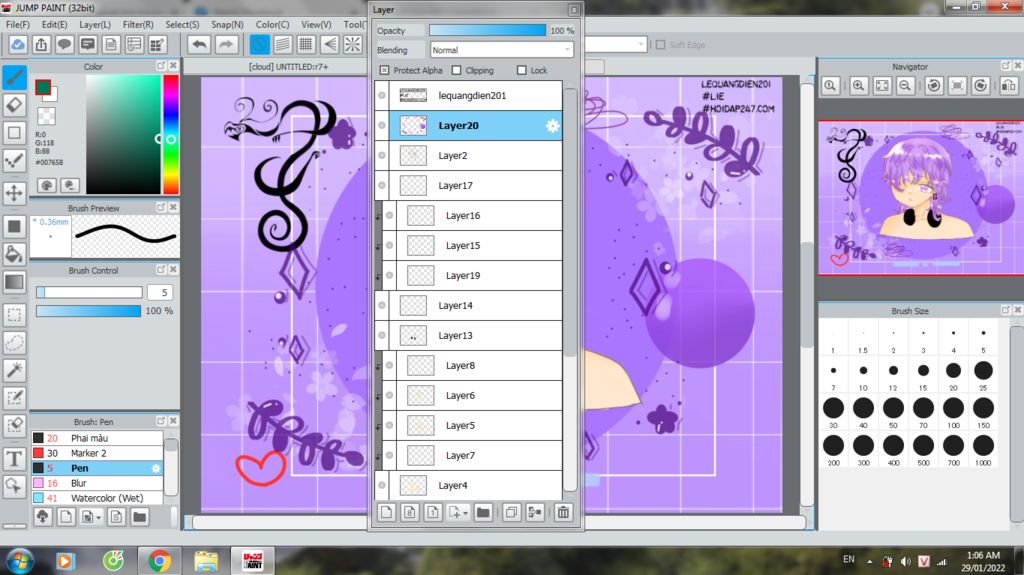Select the Bucket fill tool
1024x575 pixels.
(14, 254)
